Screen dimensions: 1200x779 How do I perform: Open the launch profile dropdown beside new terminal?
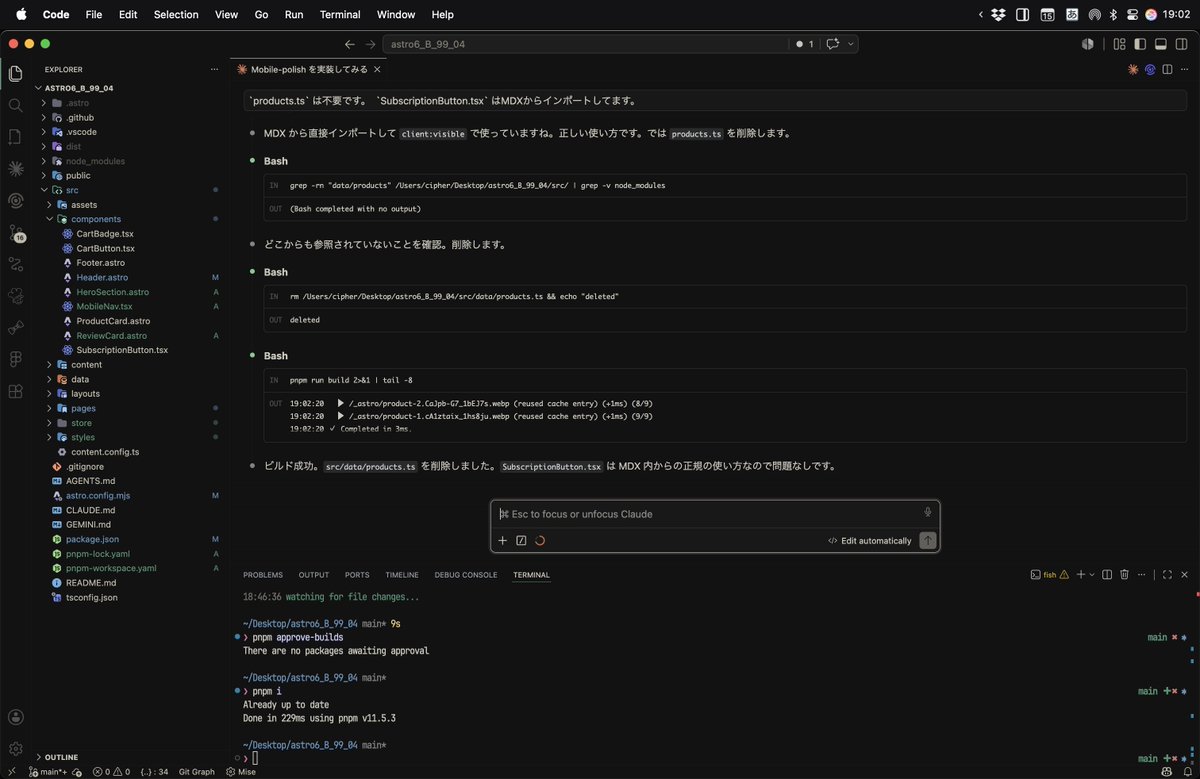[x=1092, y=574]
